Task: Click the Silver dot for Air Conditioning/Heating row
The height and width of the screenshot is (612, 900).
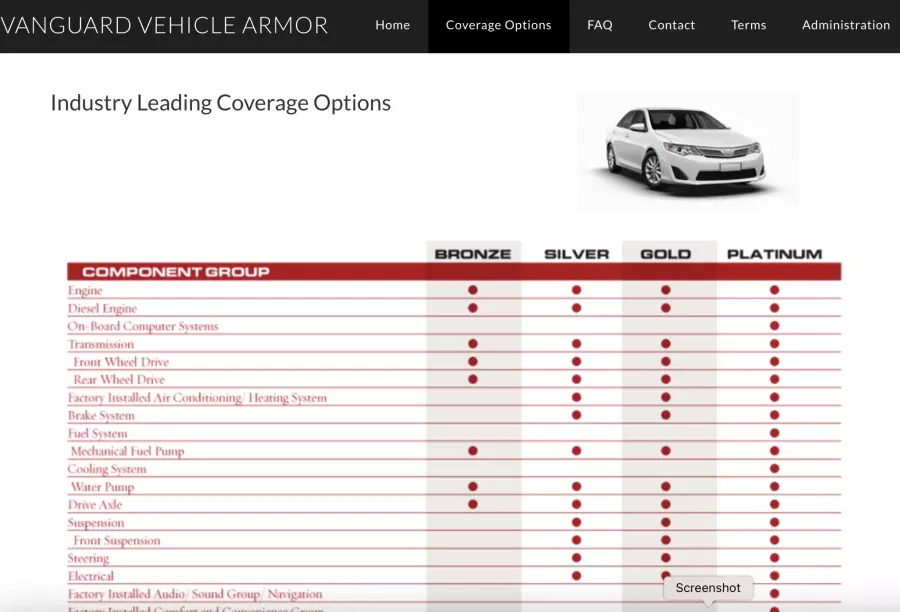Action: (x=576, y=397)
